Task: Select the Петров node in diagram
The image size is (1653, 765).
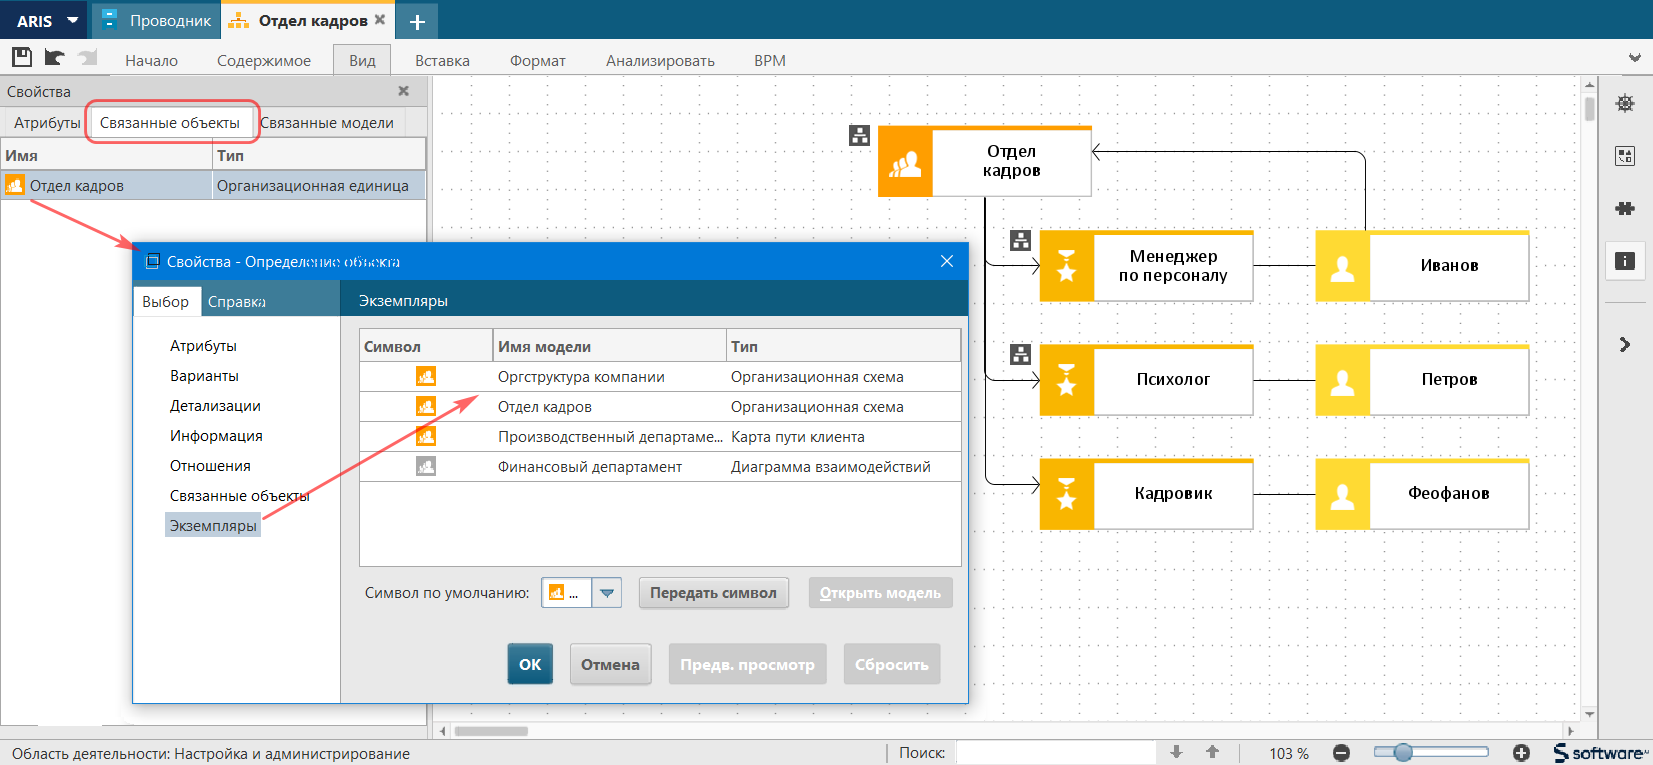Action: (1422, 381)
